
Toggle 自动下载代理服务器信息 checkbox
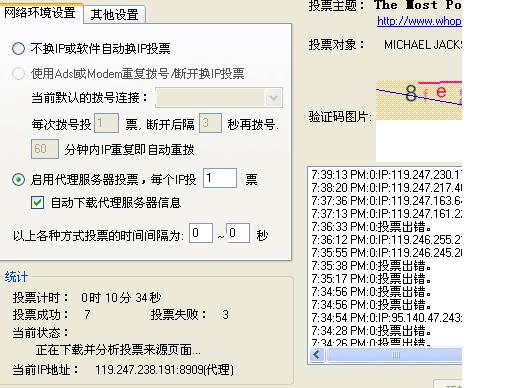pyautogui.click(x=37, y=202)
